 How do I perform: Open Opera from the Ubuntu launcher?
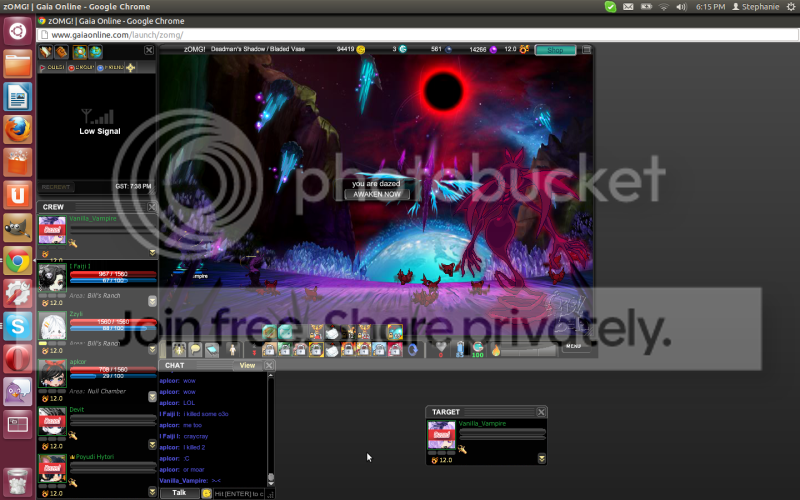tap(18, 359)
